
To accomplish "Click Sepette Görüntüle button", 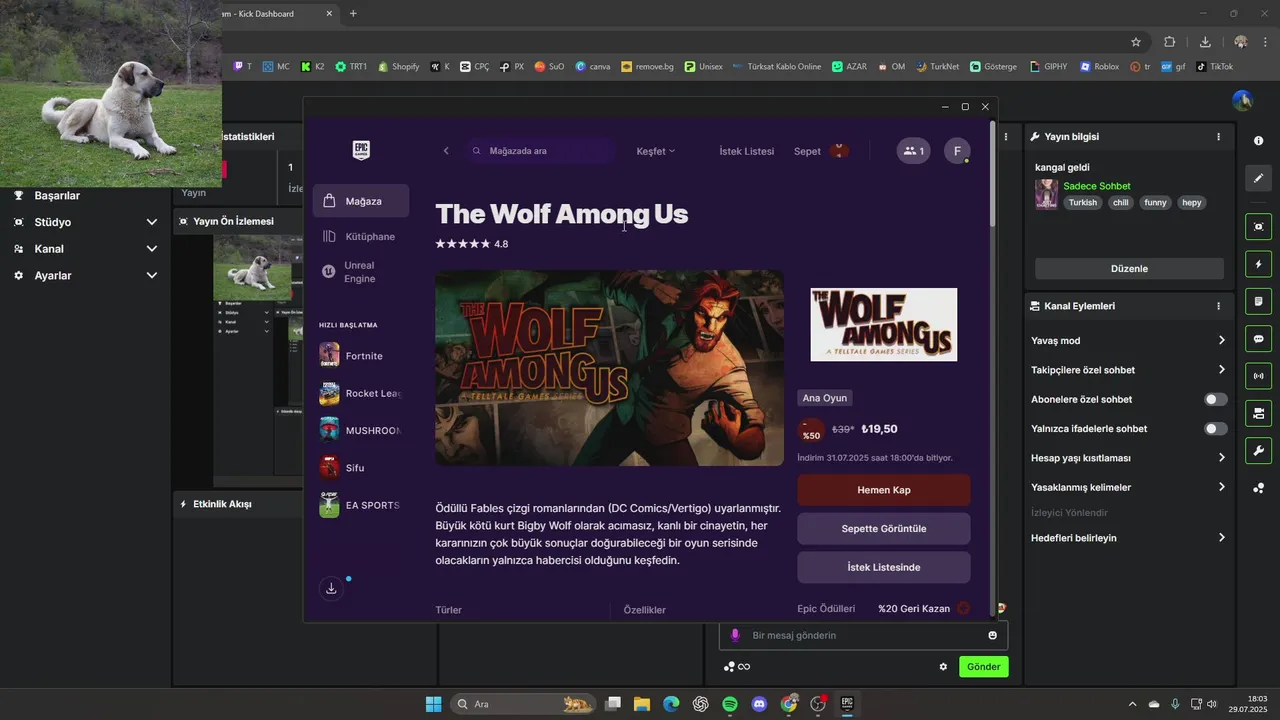I will (x=884, y=528).
